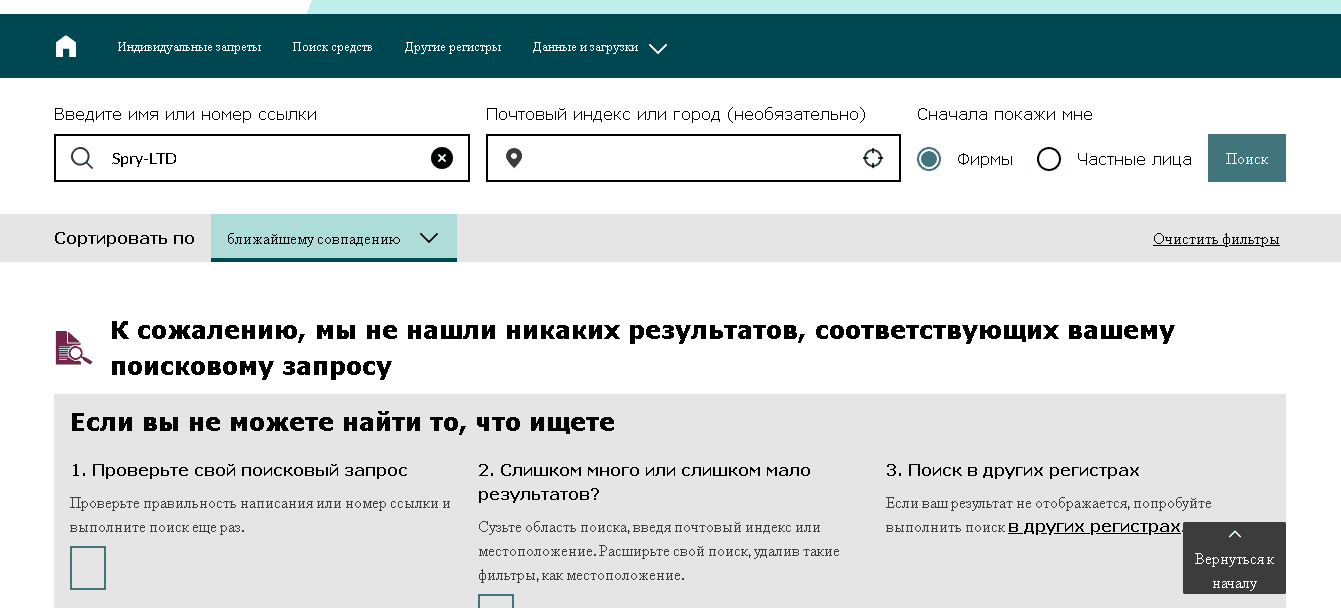The image size is (1341, 608).
Task: Expand the Вернуться к началу chevron
Action: pyautogui.click(x=1234, y=534)
